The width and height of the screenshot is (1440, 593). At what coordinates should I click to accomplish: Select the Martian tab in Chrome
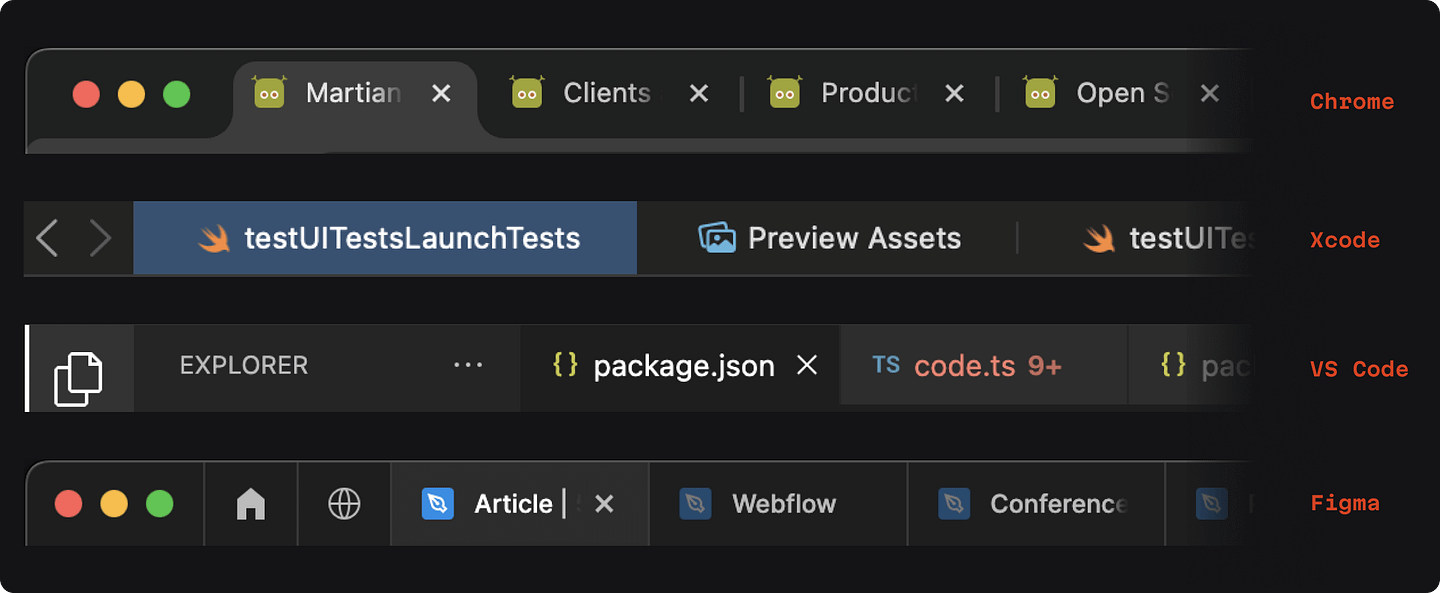pyautogui.click(x=355, y=97)
